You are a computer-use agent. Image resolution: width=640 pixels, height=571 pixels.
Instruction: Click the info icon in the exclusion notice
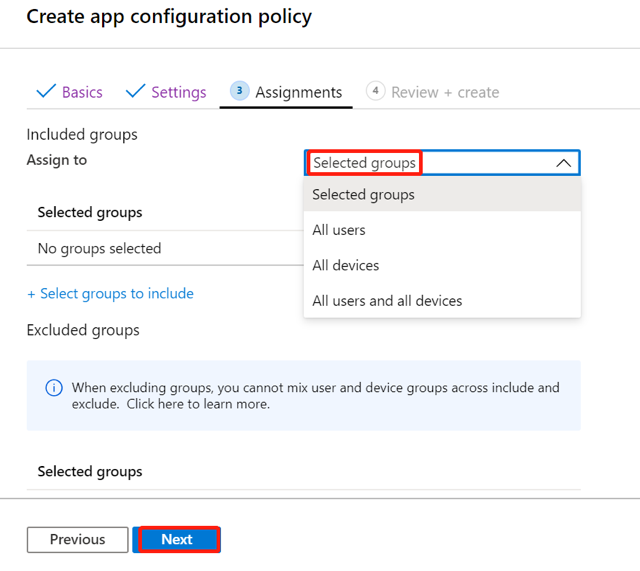pos(54,387)
